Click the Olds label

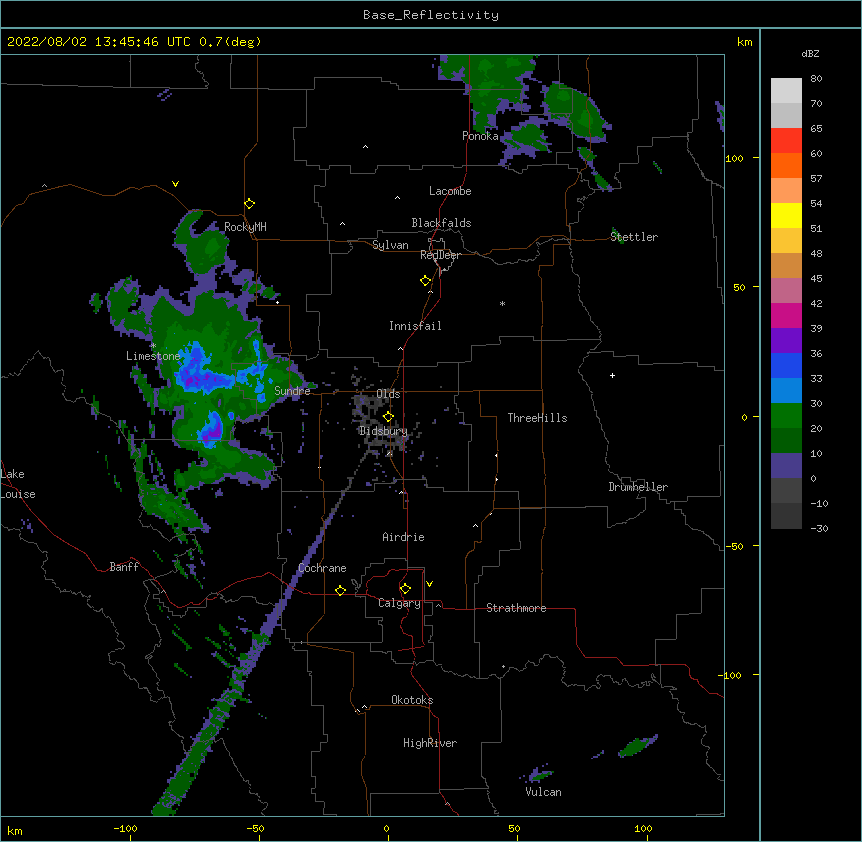click(x=388, y=394)
